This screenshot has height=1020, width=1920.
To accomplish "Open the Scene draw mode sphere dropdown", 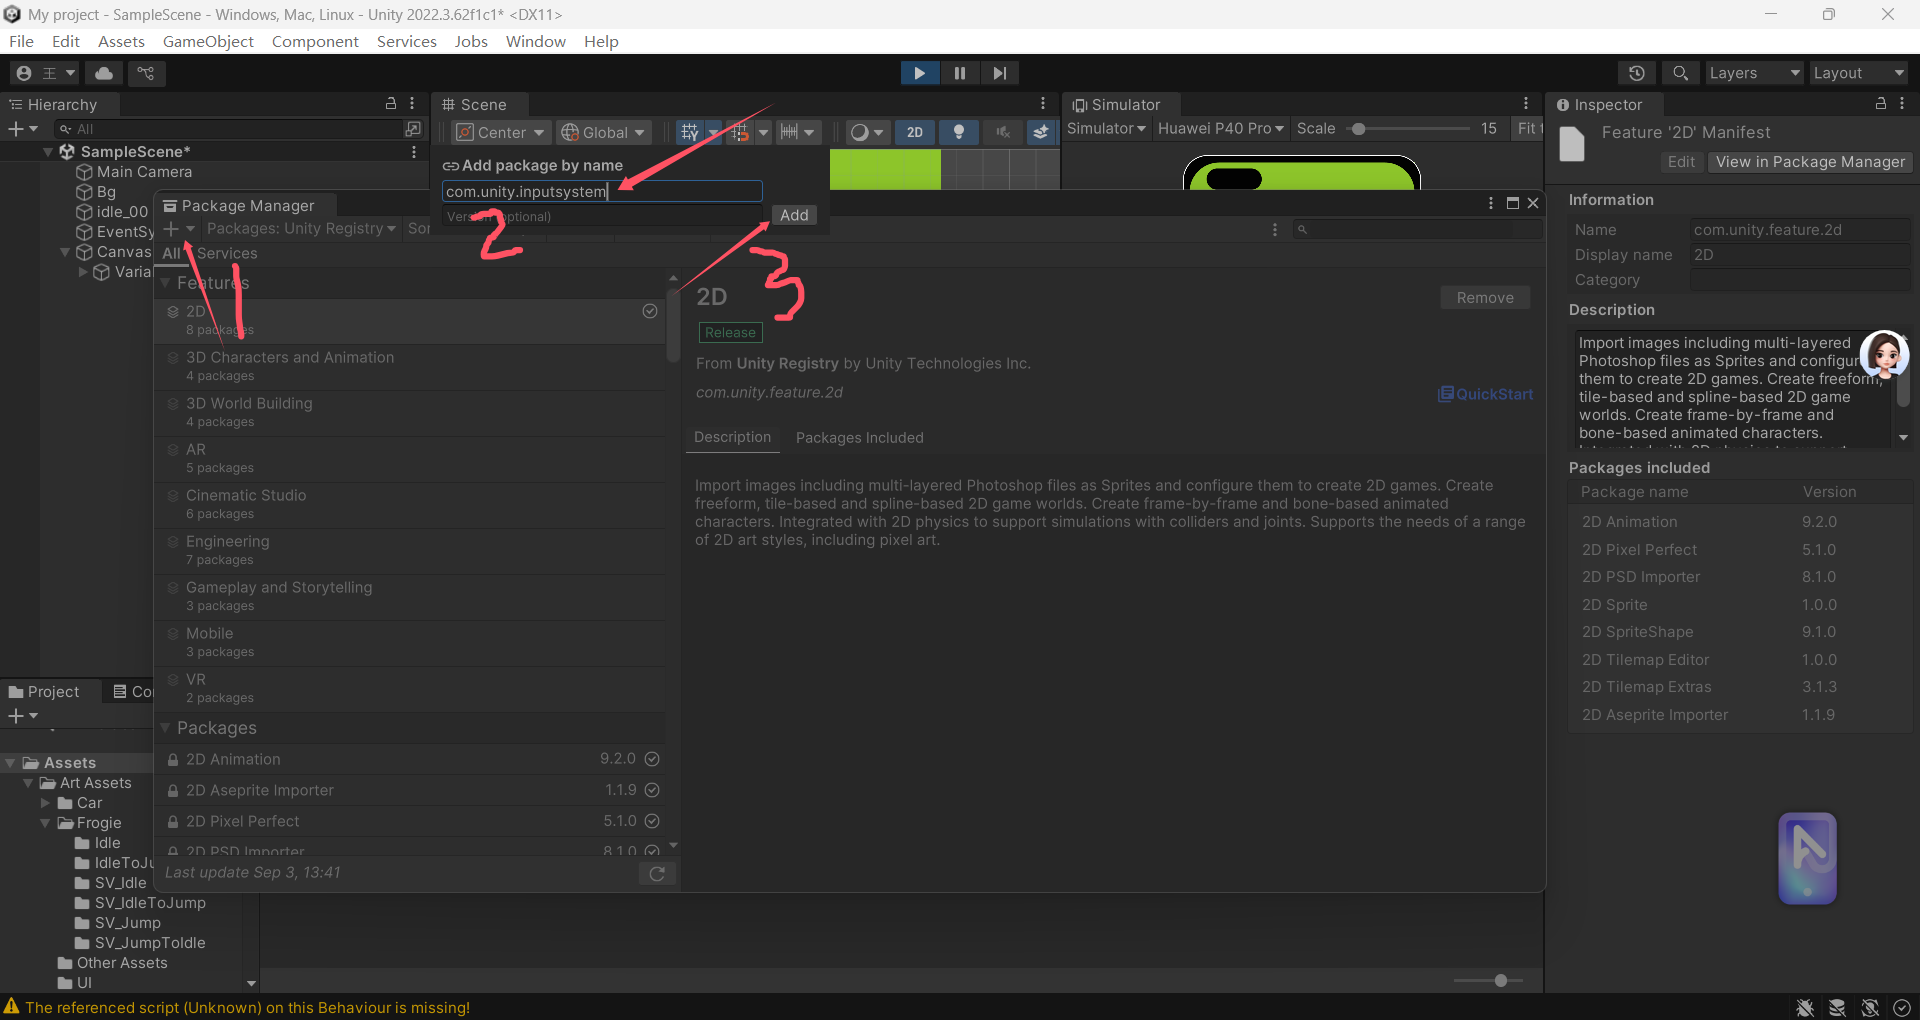I will click(x=866, y=132).
